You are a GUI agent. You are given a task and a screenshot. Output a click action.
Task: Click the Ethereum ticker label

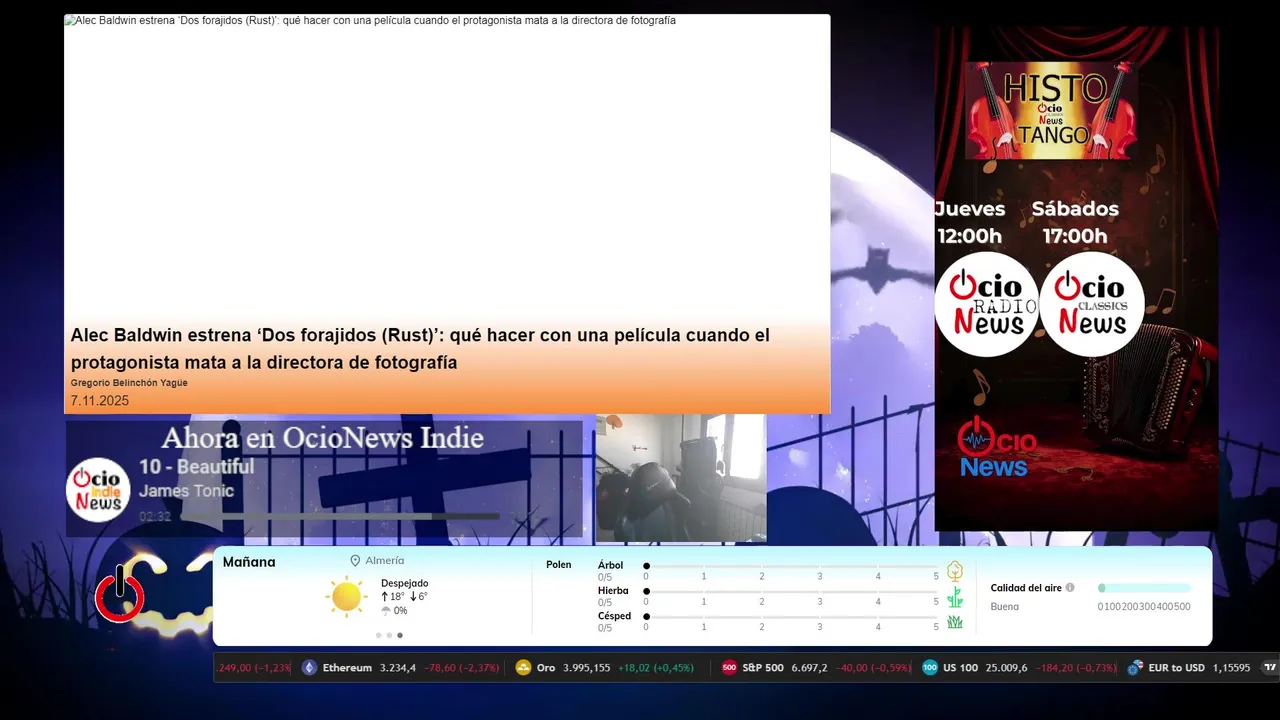[x=347, y=668]
